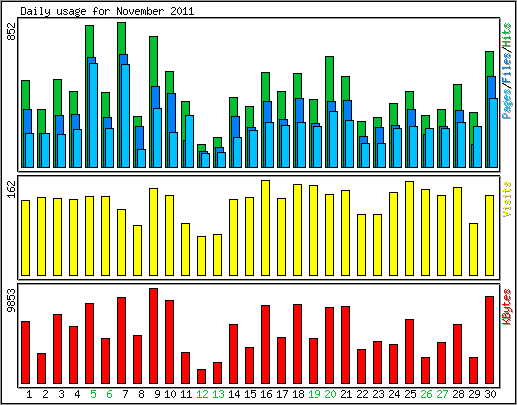Click the green weekend day label 13

tap(218, 394)
